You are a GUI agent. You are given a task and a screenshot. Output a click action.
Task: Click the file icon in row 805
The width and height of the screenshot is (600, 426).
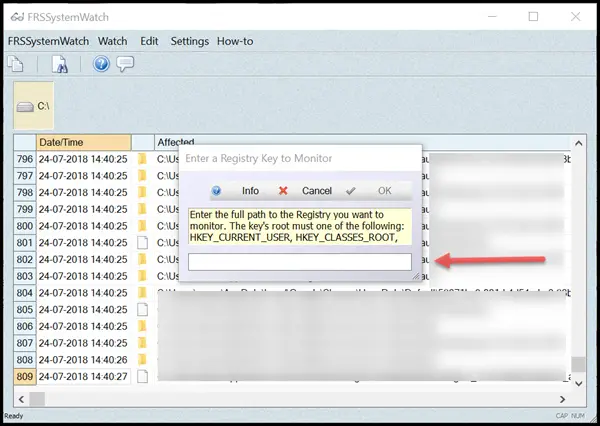pos(142,310)
